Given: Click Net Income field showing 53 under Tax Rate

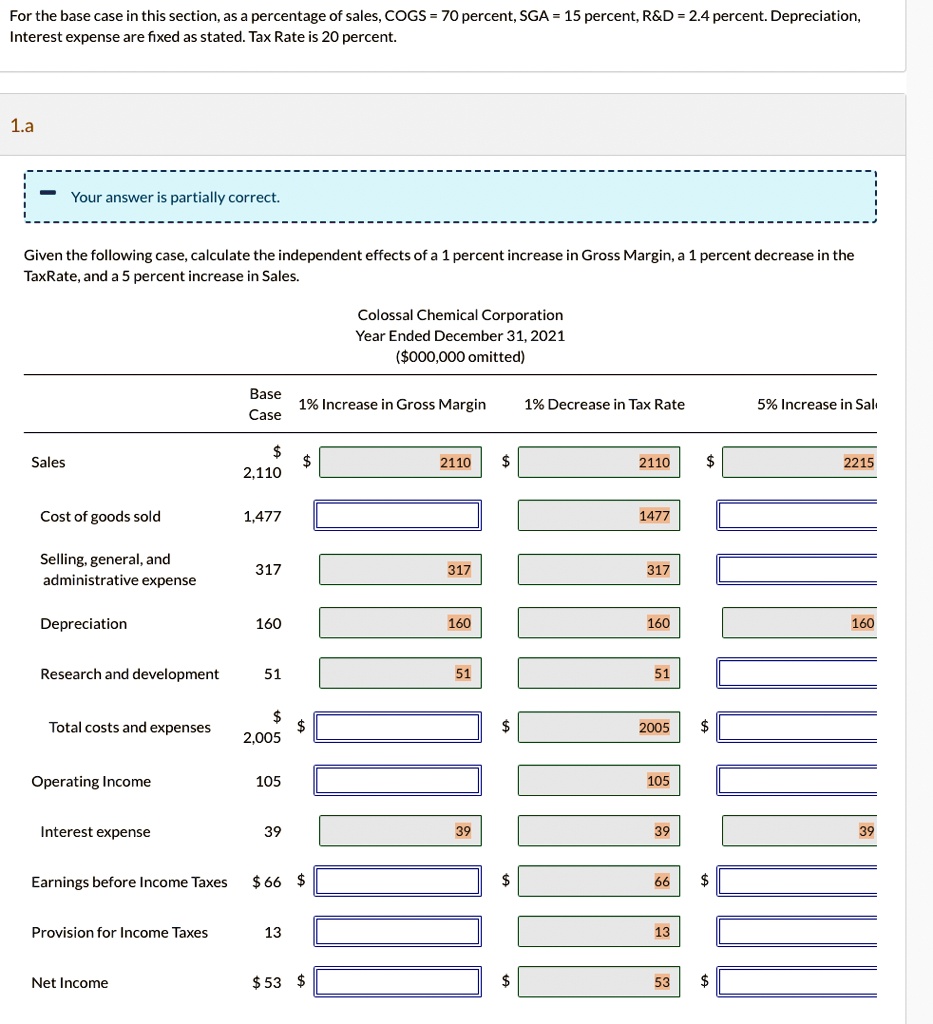Looking at the screenshot, I should click(x=599, y=981).
